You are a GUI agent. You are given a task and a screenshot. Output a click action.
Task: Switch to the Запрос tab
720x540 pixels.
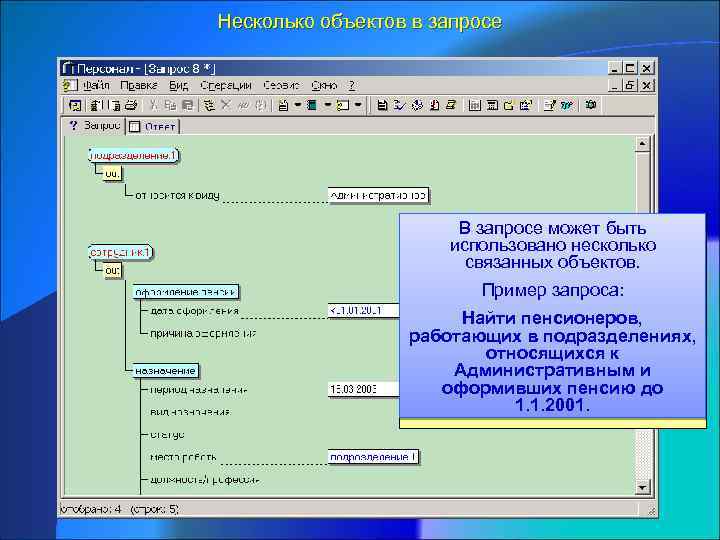coord(95,125)
